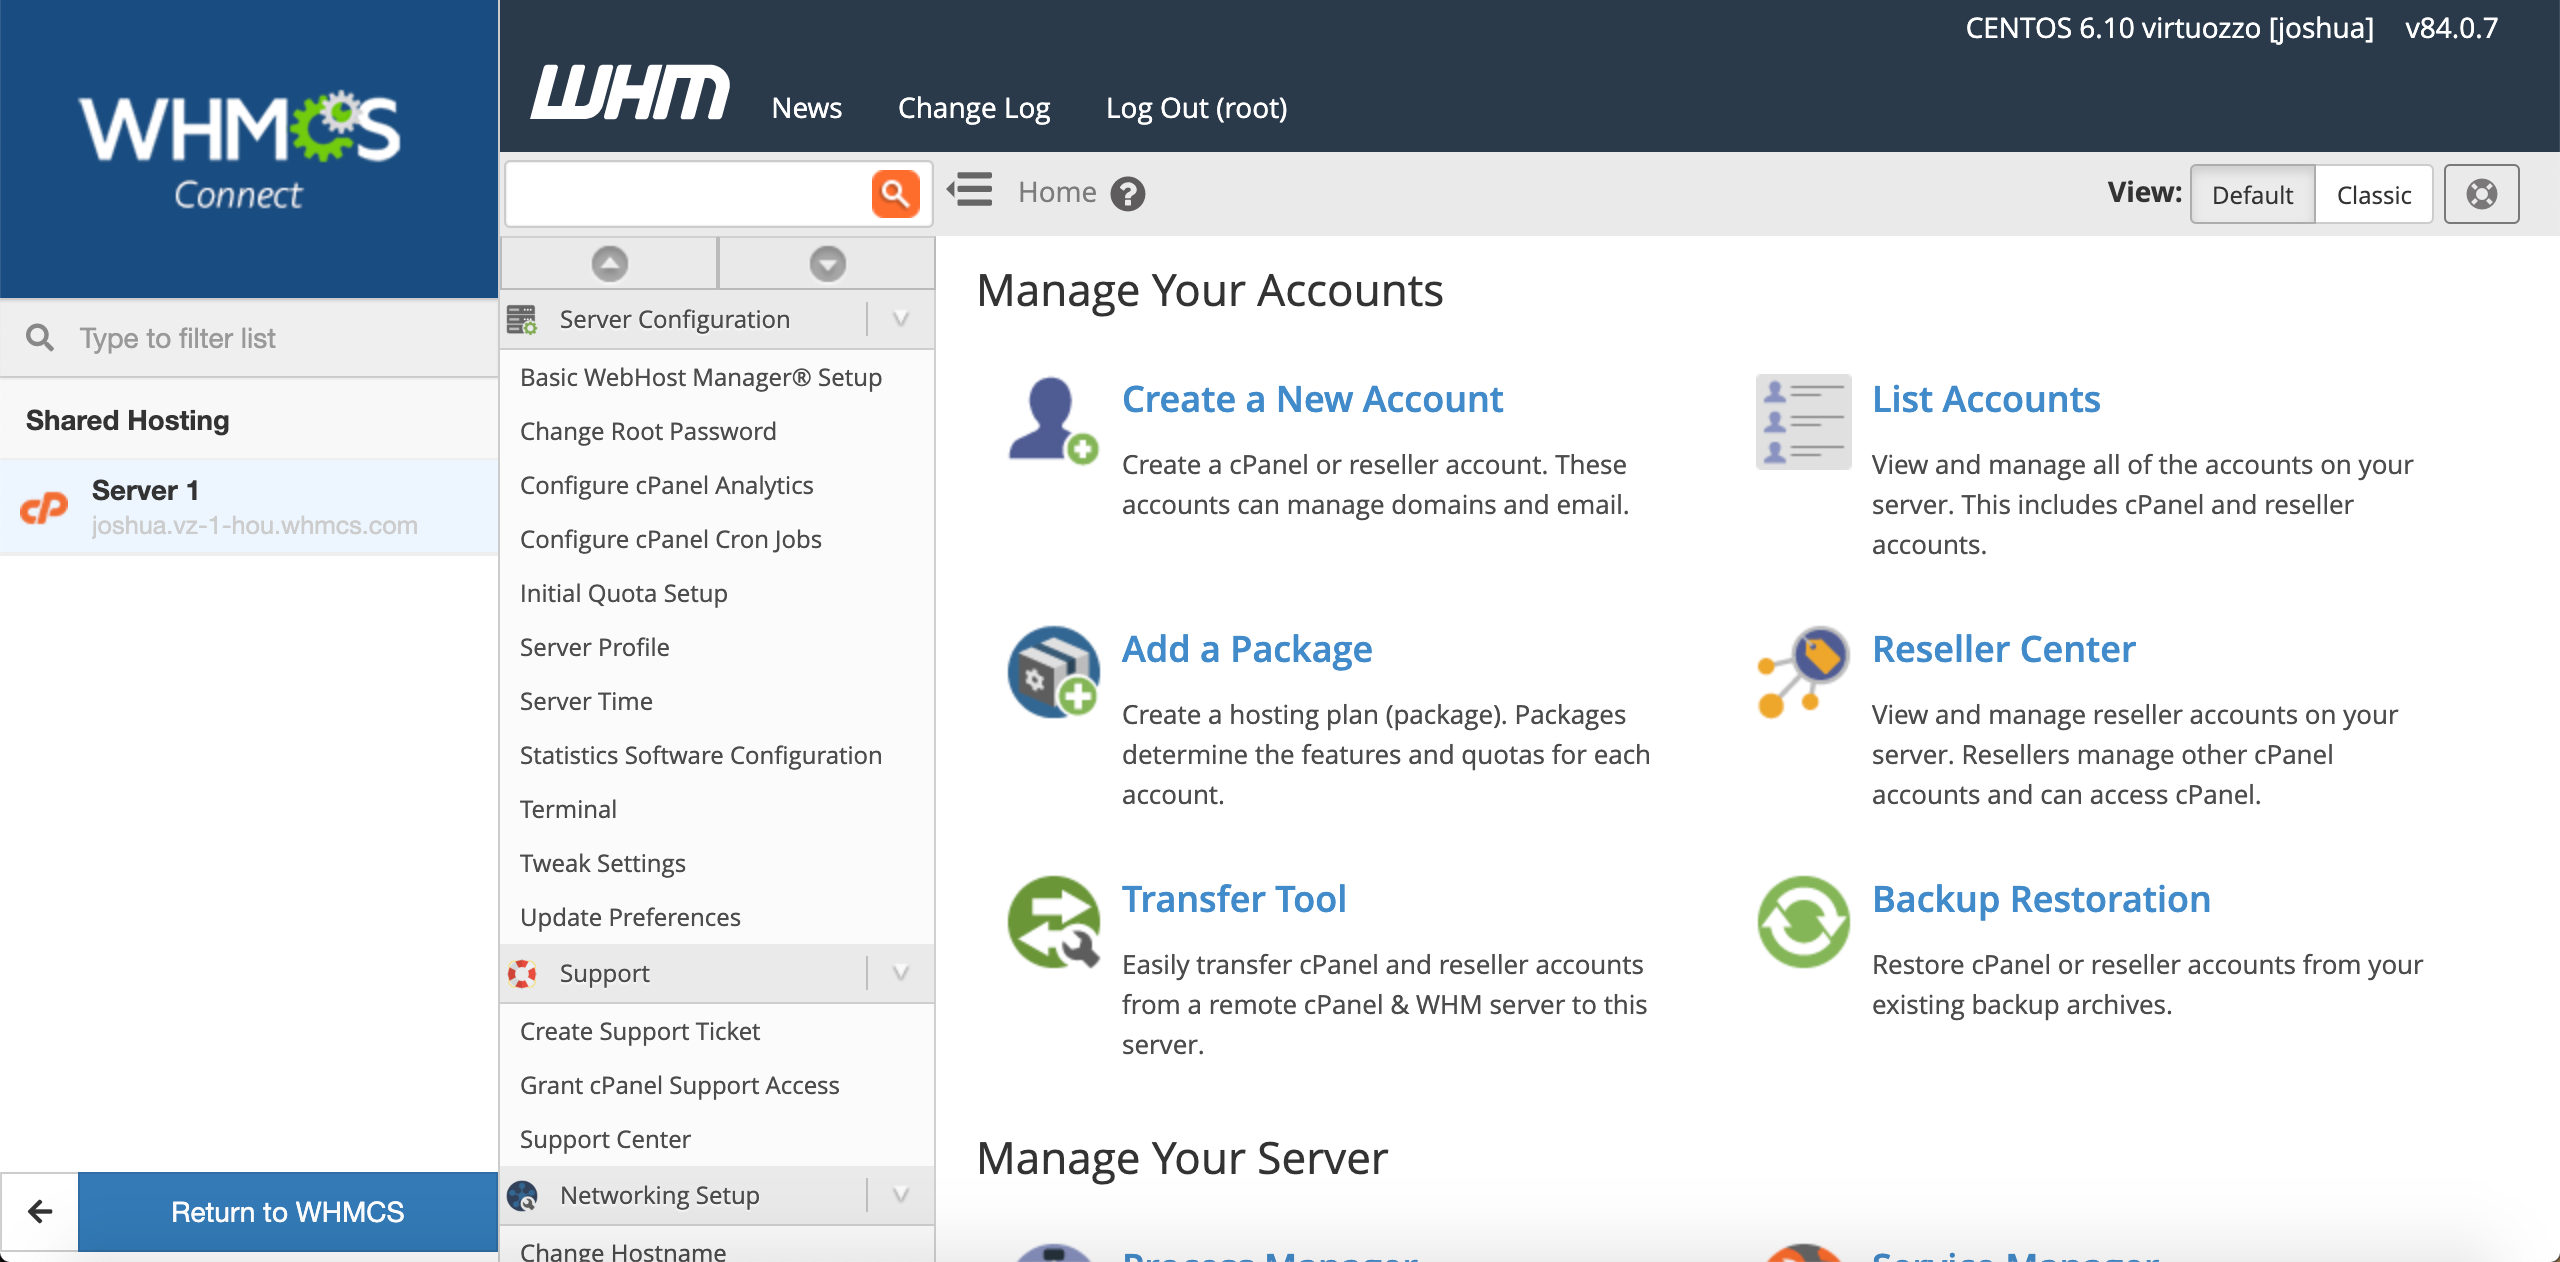
Task: Collapse the Networking Setup section chevron
Action: pos(900,1195)
